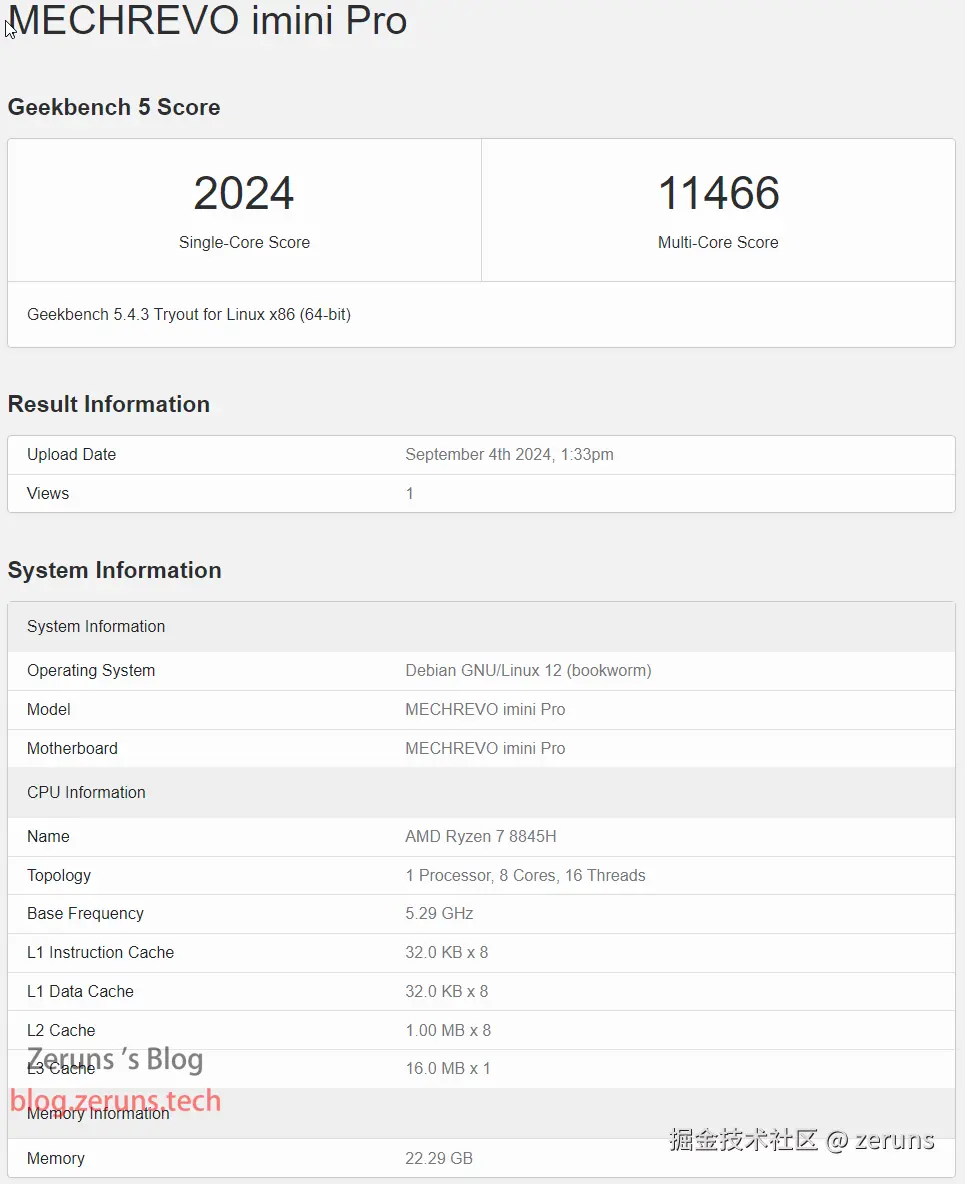Select the Single-Core Score label
965x1184 pixels.
[244, 242]
